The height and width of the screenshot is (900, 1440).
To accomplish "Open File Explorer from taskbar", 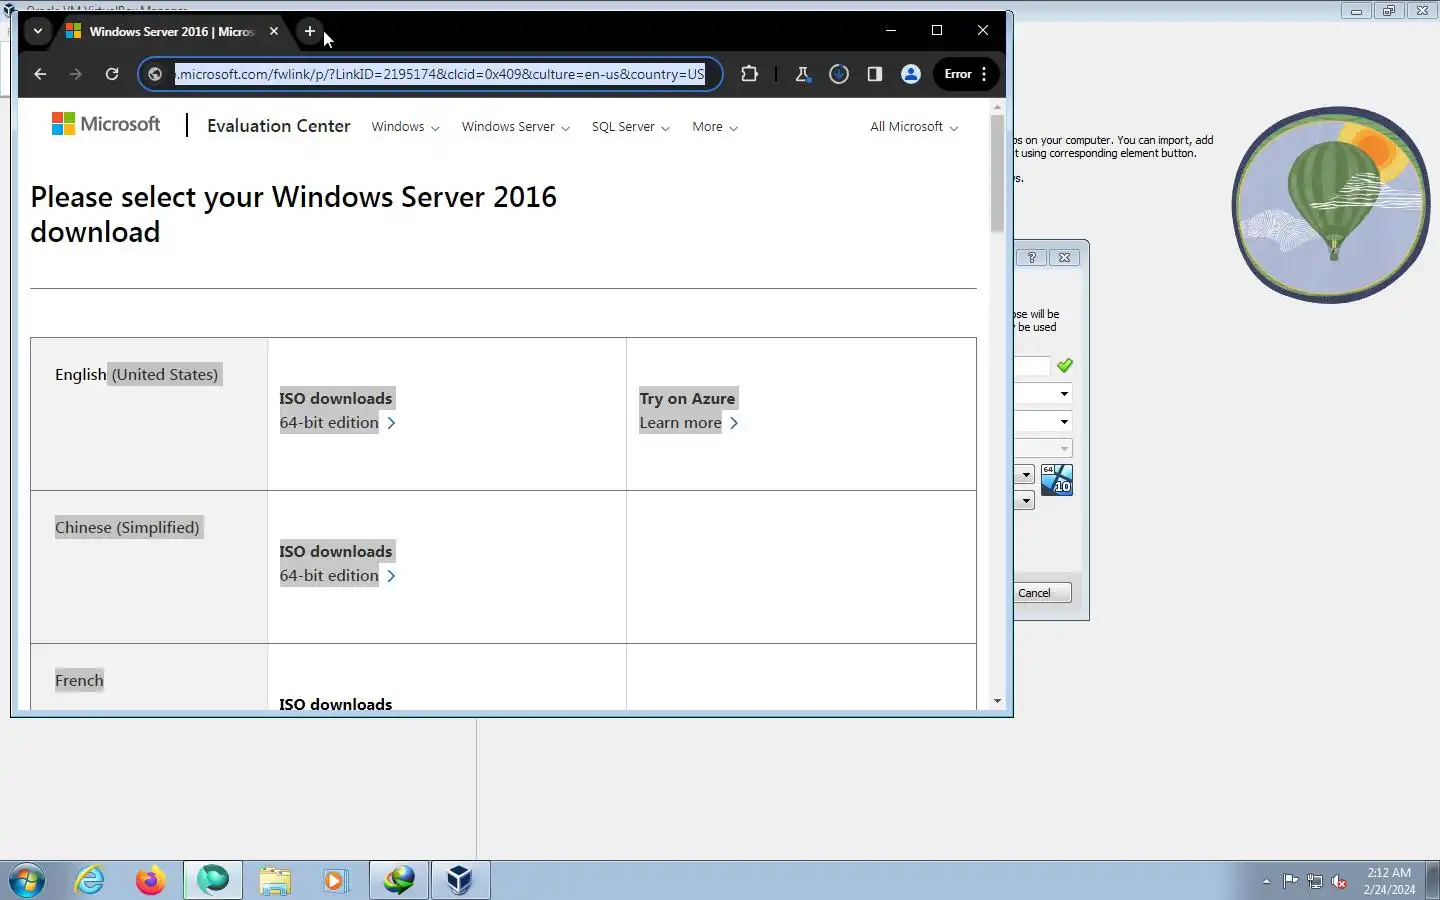I will 275,881.
